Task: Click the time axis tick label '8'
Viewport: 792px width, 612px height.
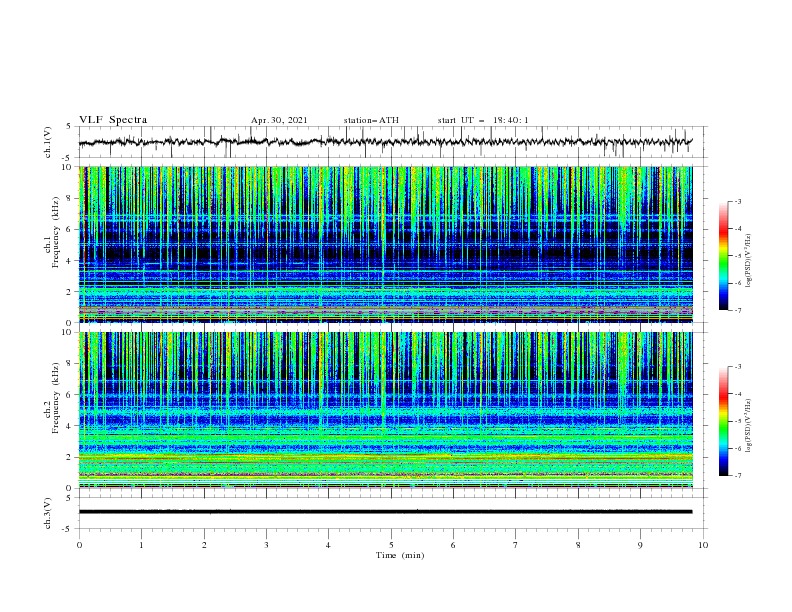Action: [x=578, y=545]
